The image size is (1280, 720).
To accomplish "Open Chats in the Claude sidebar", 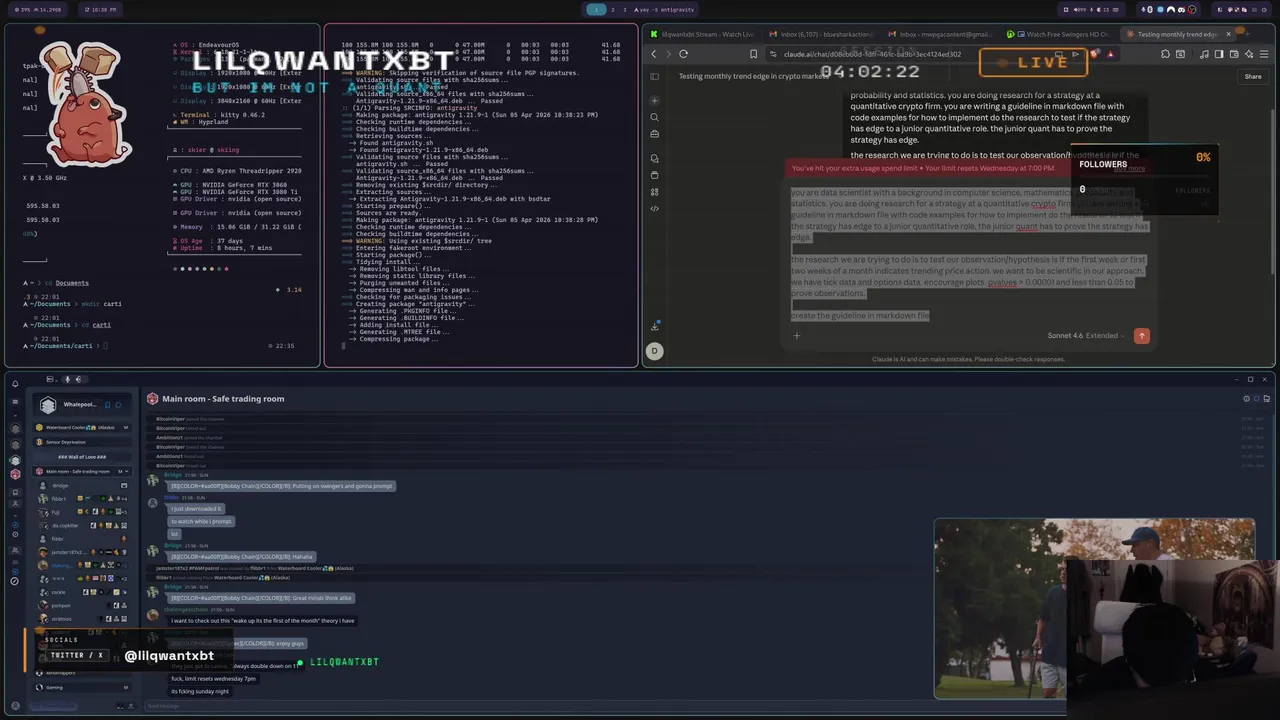I will tap(655, 158).
